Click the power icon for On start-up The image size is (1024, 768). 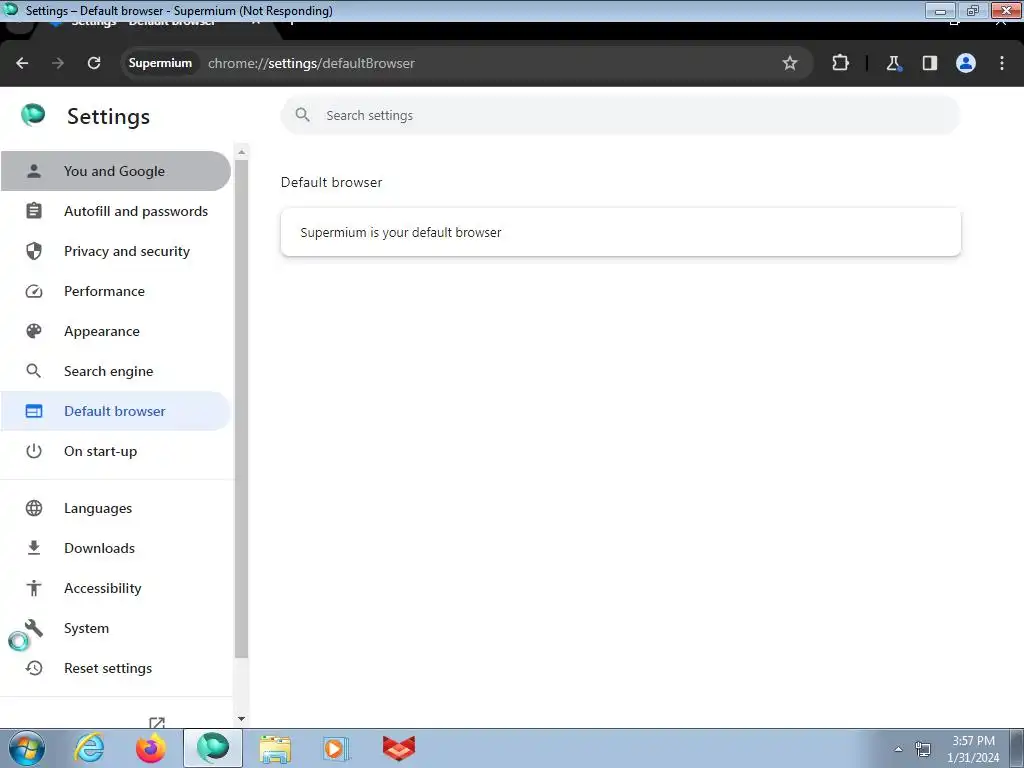34,451
